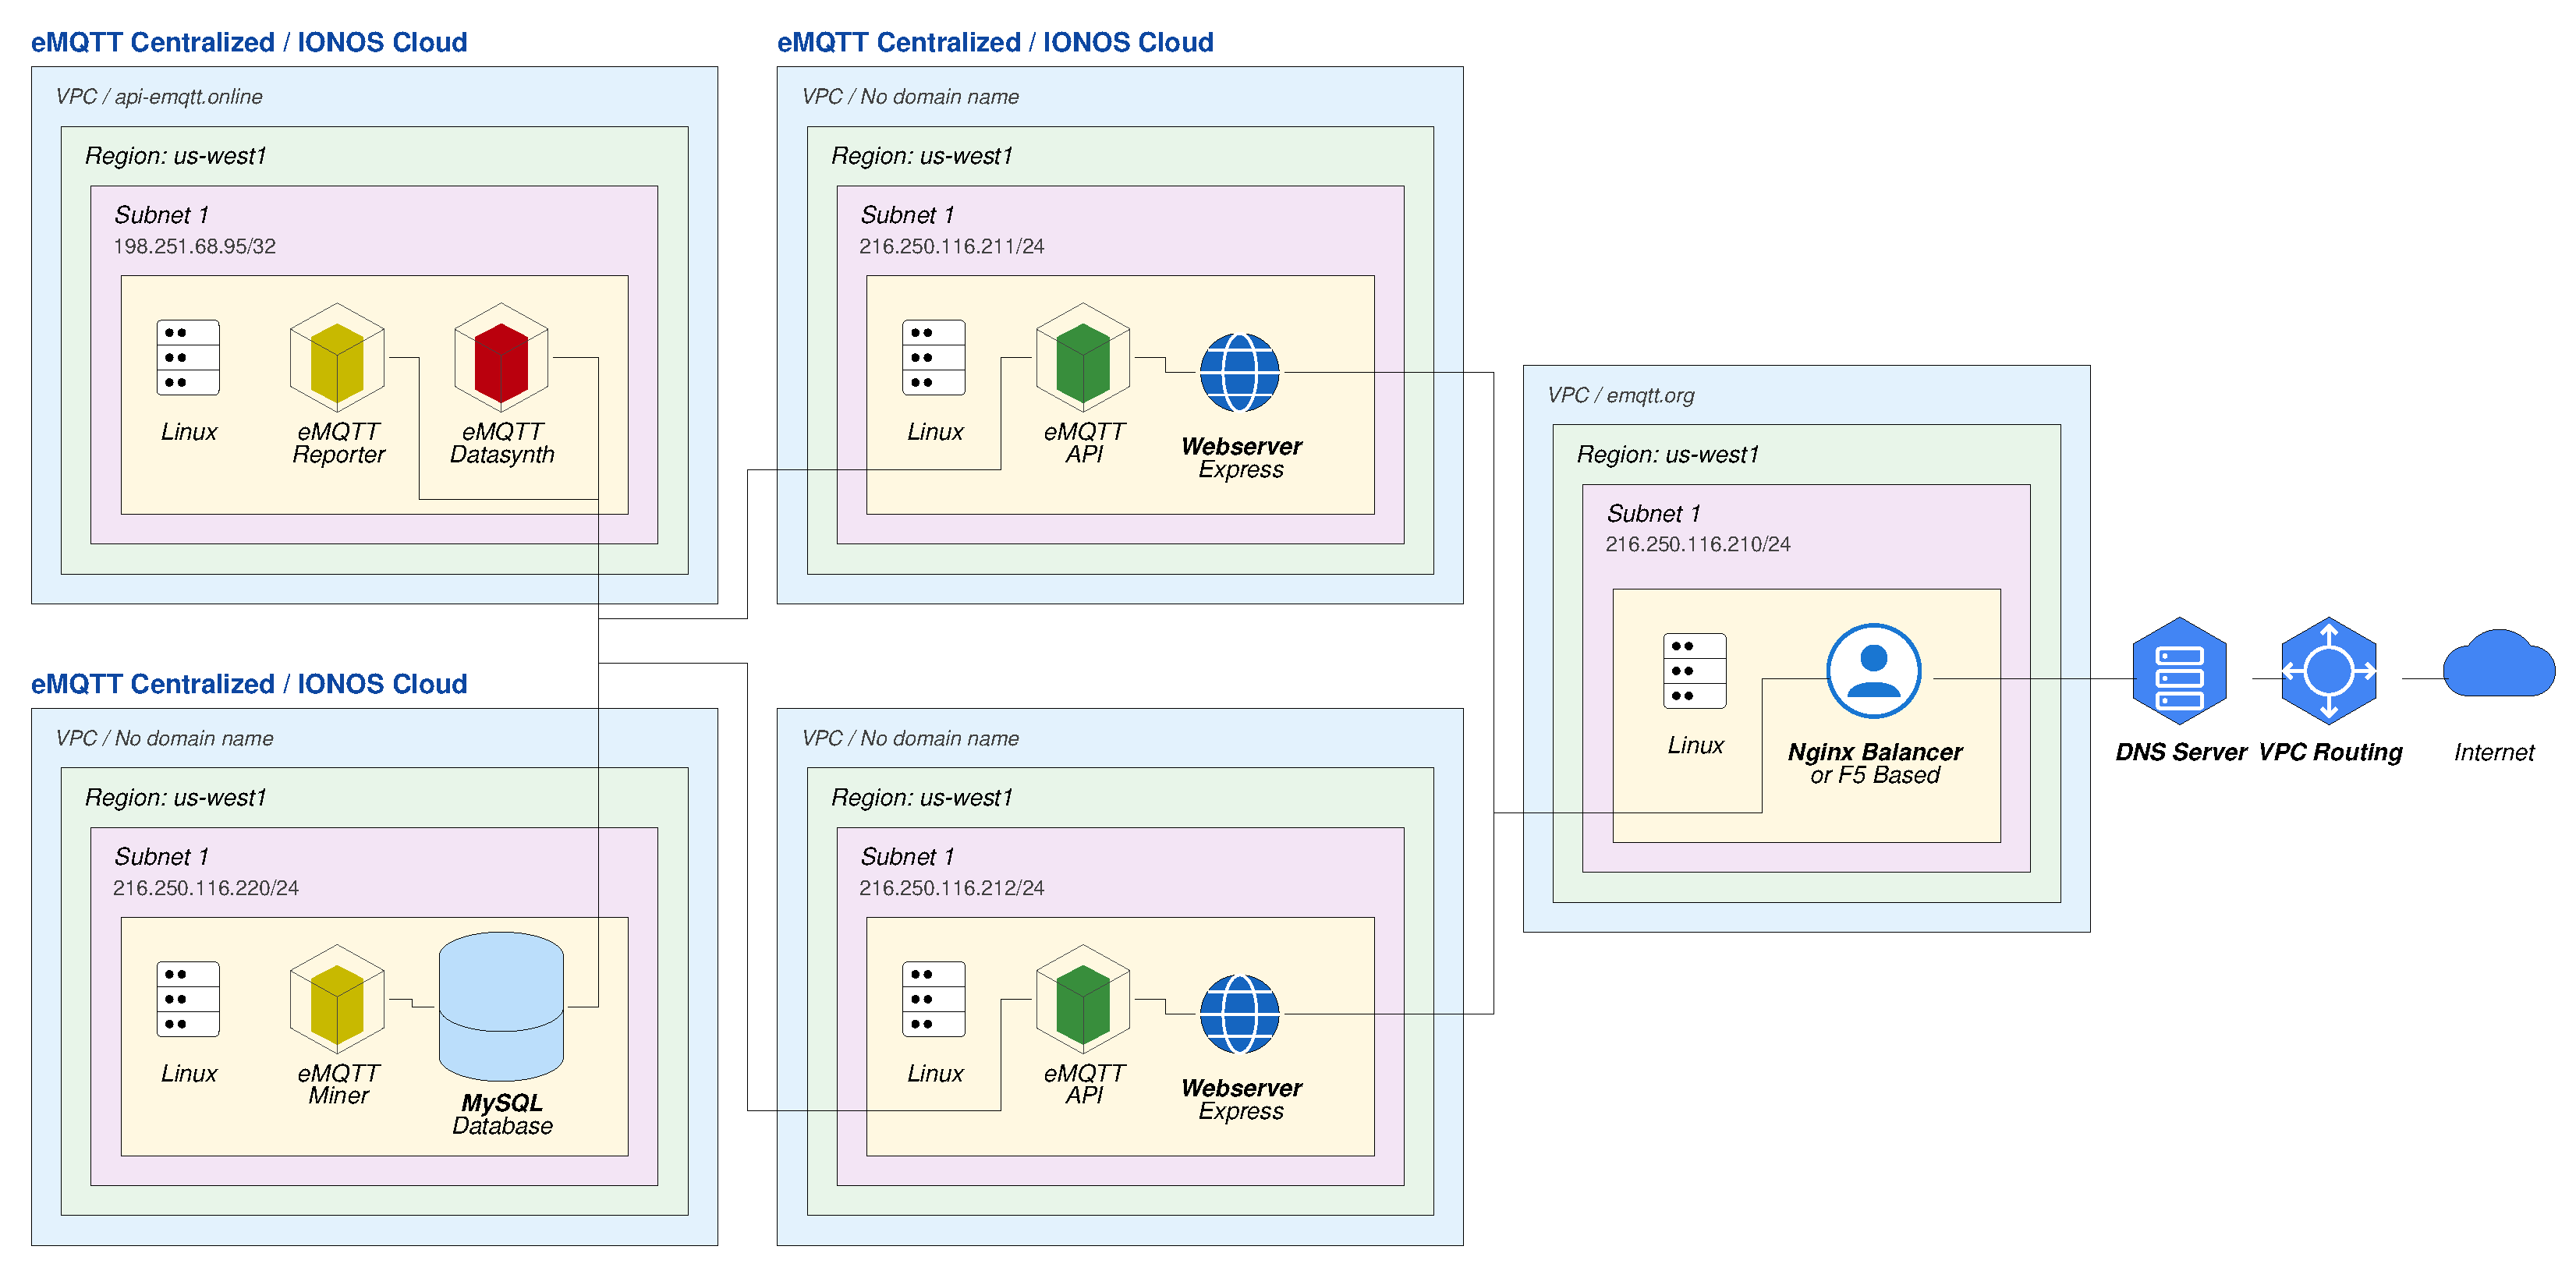Click the 'Webserver Express' label in subnet 216.250.116.211/24
This screenshot has height=1271, width=2576.
1241,458
